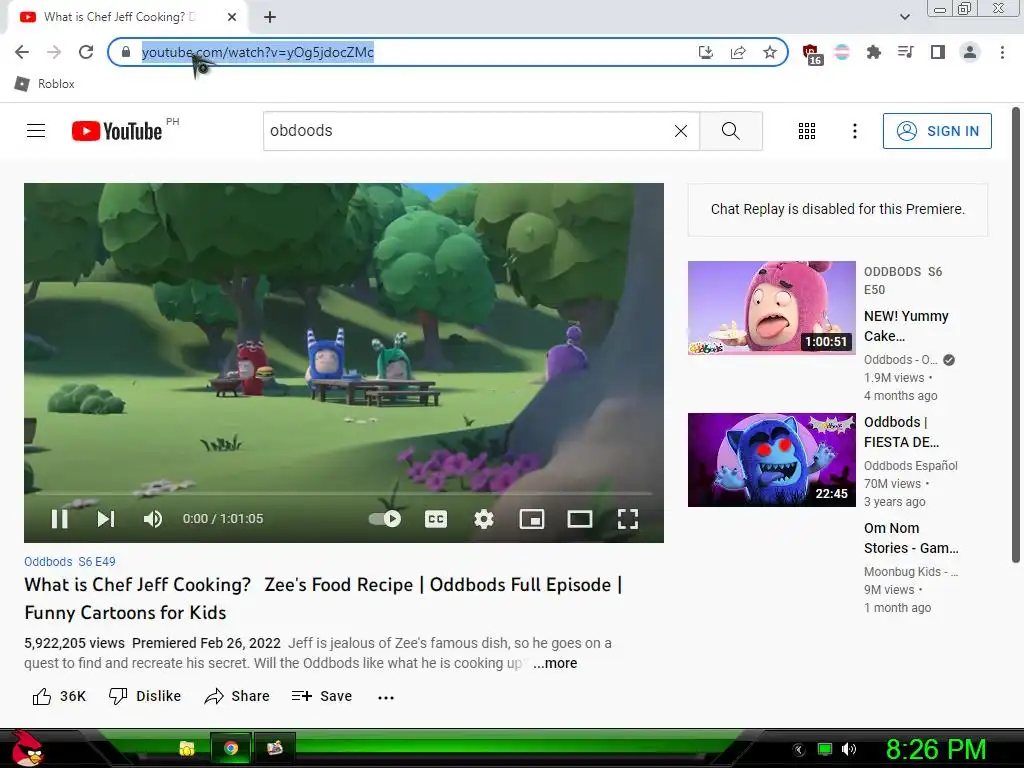Pause the video playback
This screenshot has height=768, width=1024.
coord(59,519)
